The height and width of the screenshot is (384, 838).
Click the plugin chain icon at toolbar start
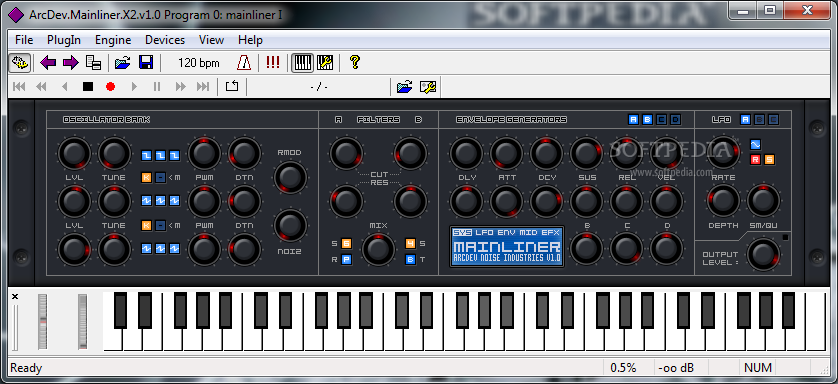coord(19,62)
